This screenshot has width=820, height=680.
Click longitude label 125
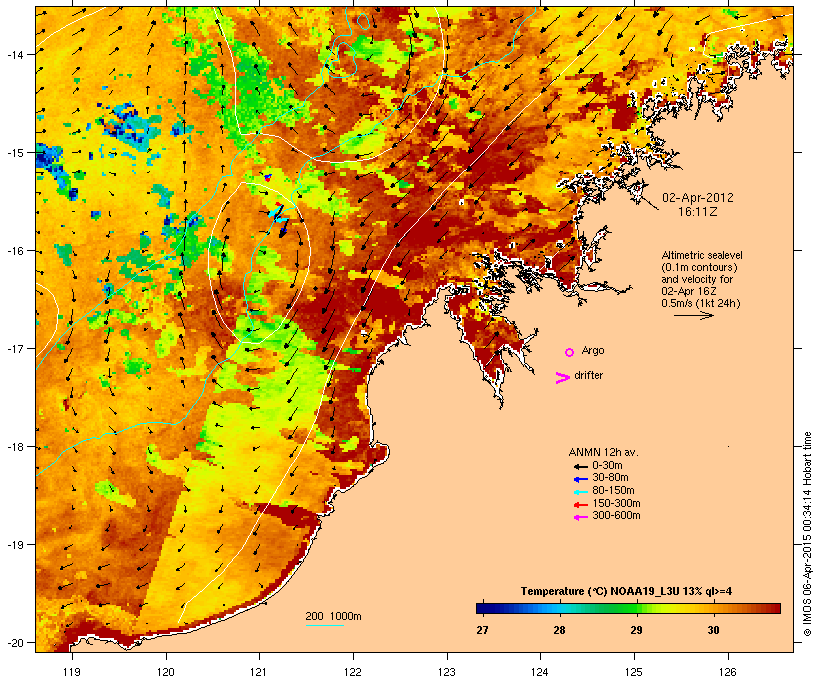(634, 672)
